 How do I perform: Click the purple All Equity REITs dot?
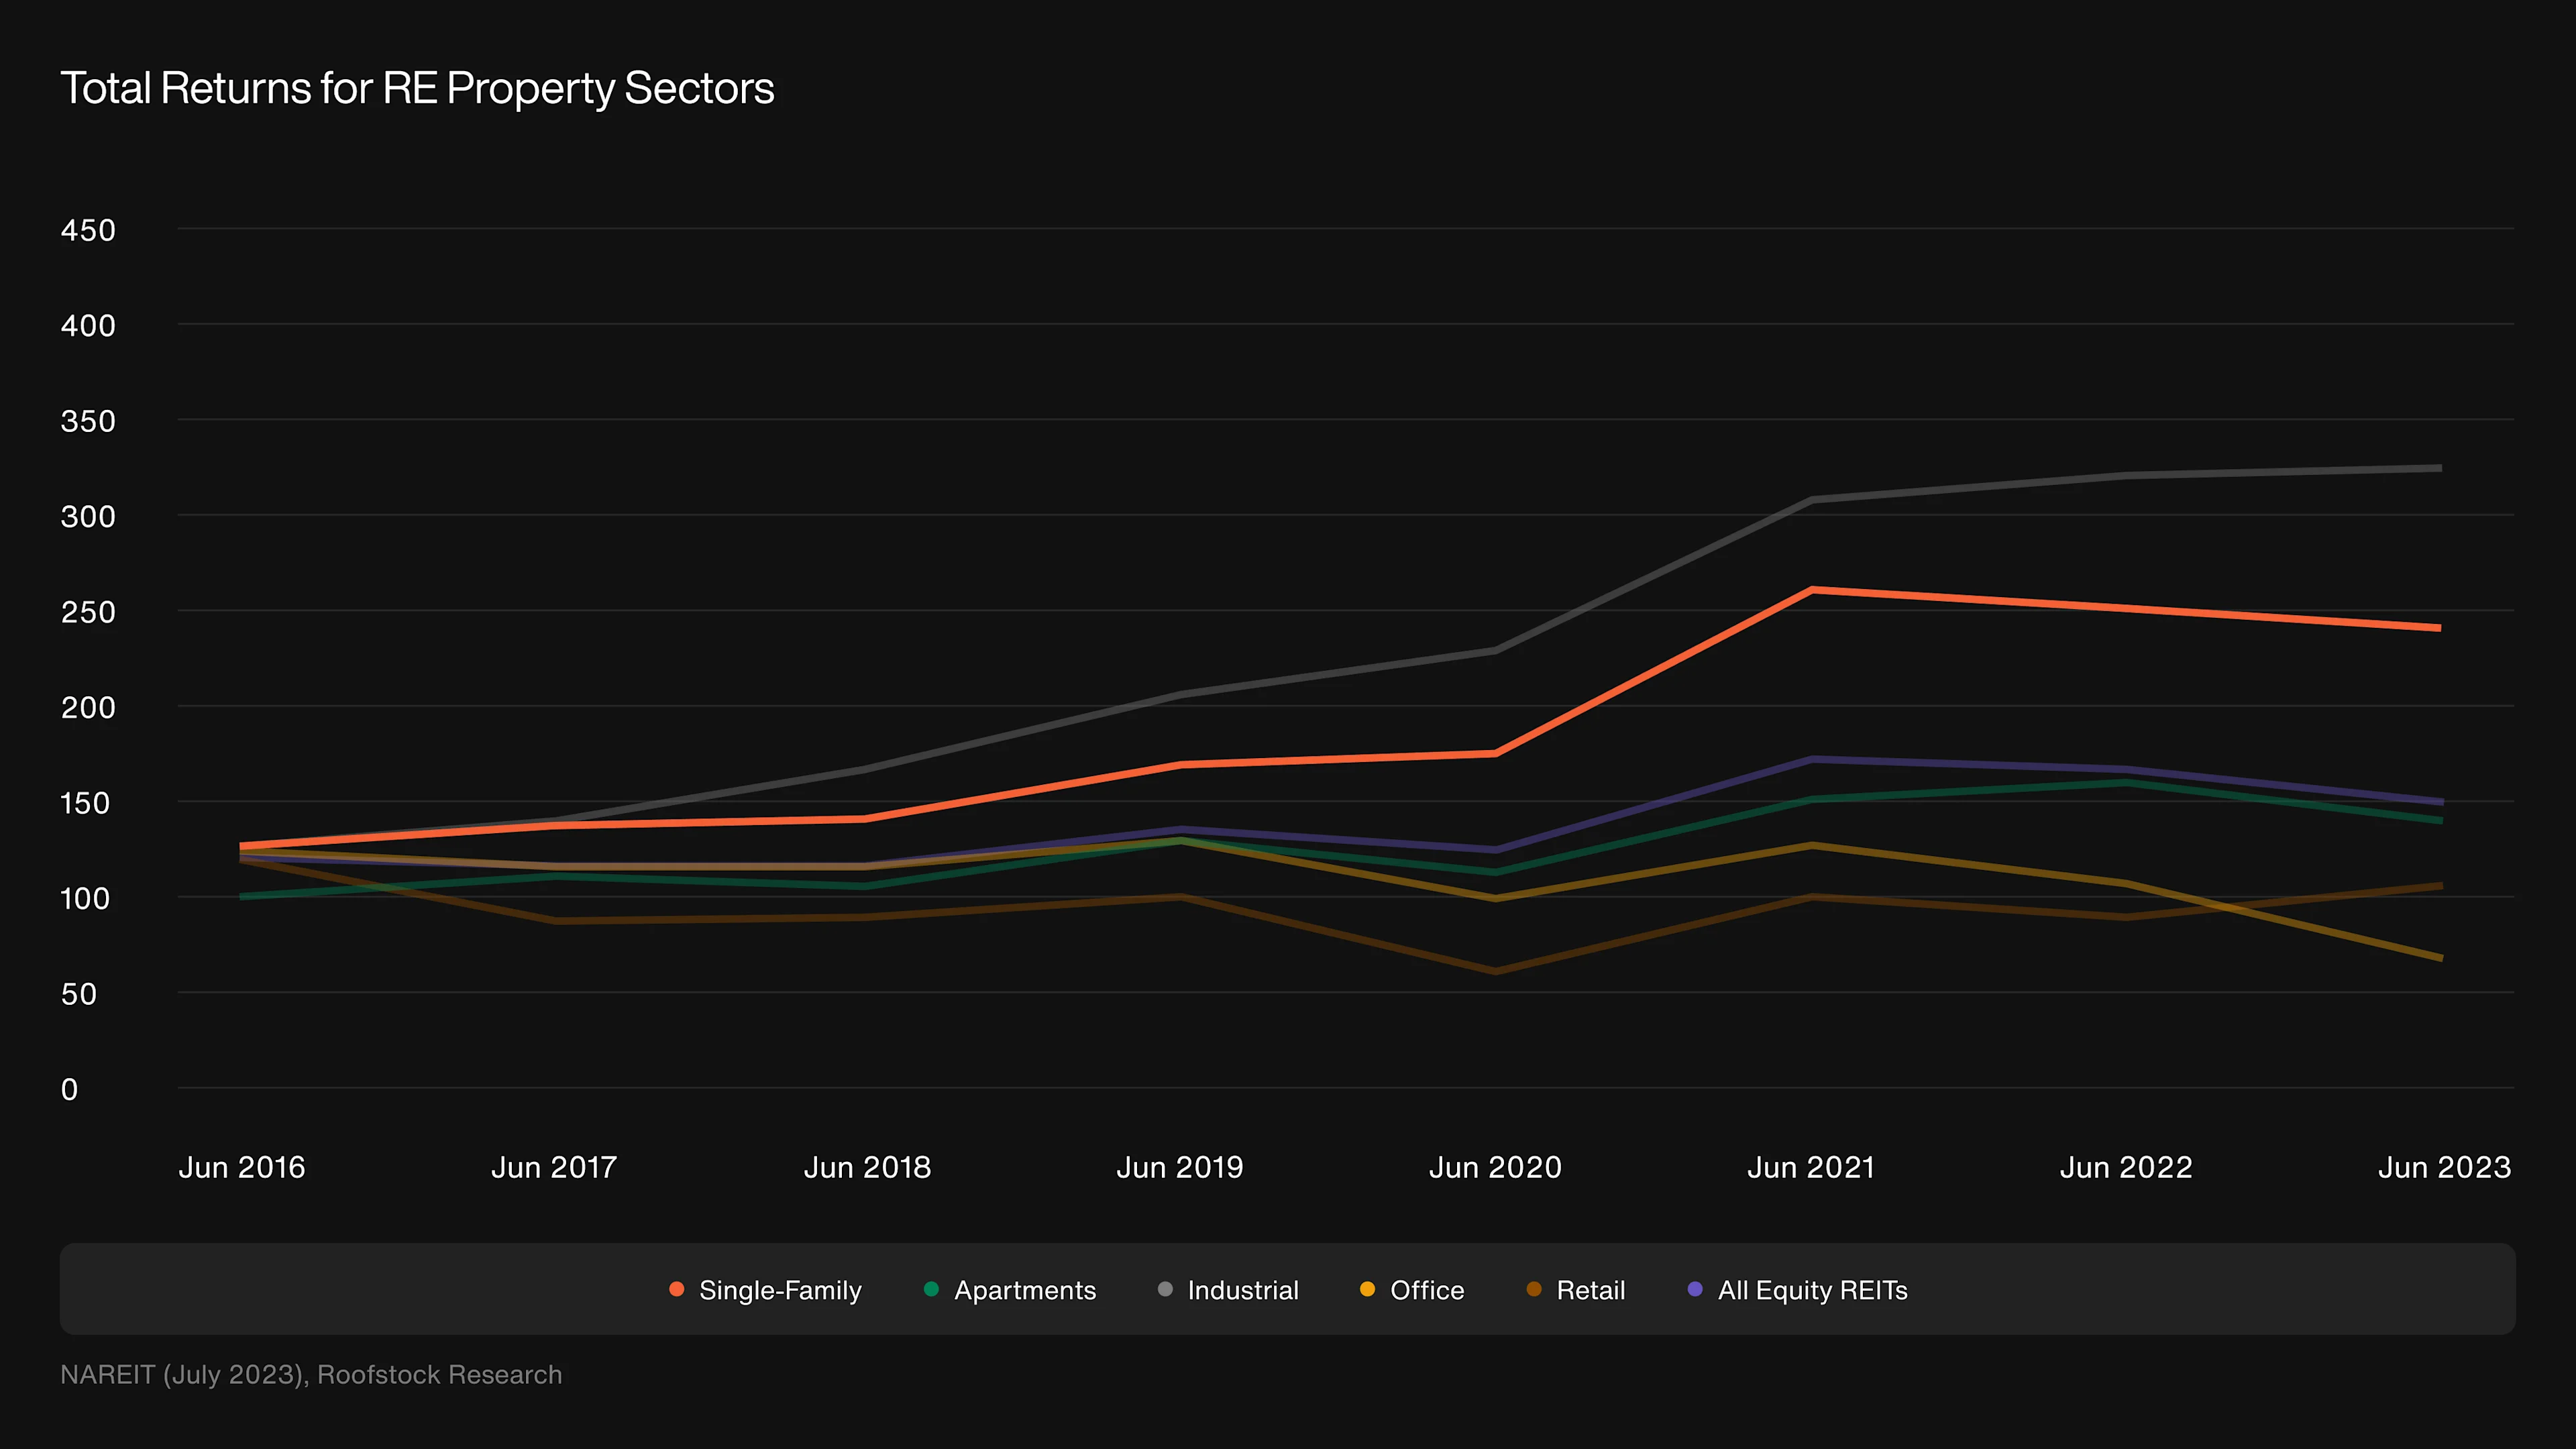coord(1695,1289)
